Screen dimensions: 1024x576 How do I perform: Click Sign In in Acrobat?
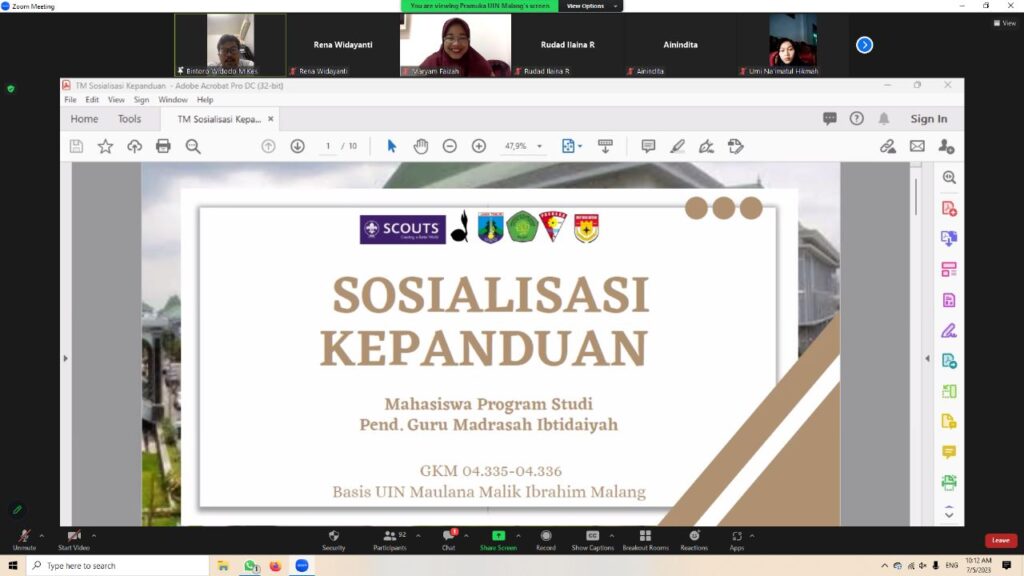coord(928,119)
